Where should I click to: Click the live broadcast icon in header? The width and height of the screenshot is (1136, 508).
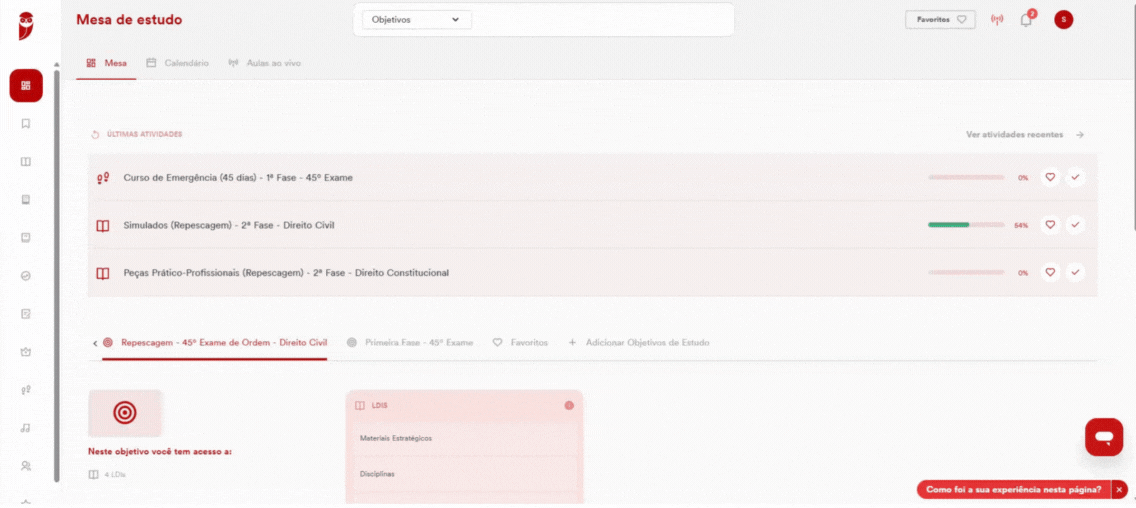click(x=997, y=20)
